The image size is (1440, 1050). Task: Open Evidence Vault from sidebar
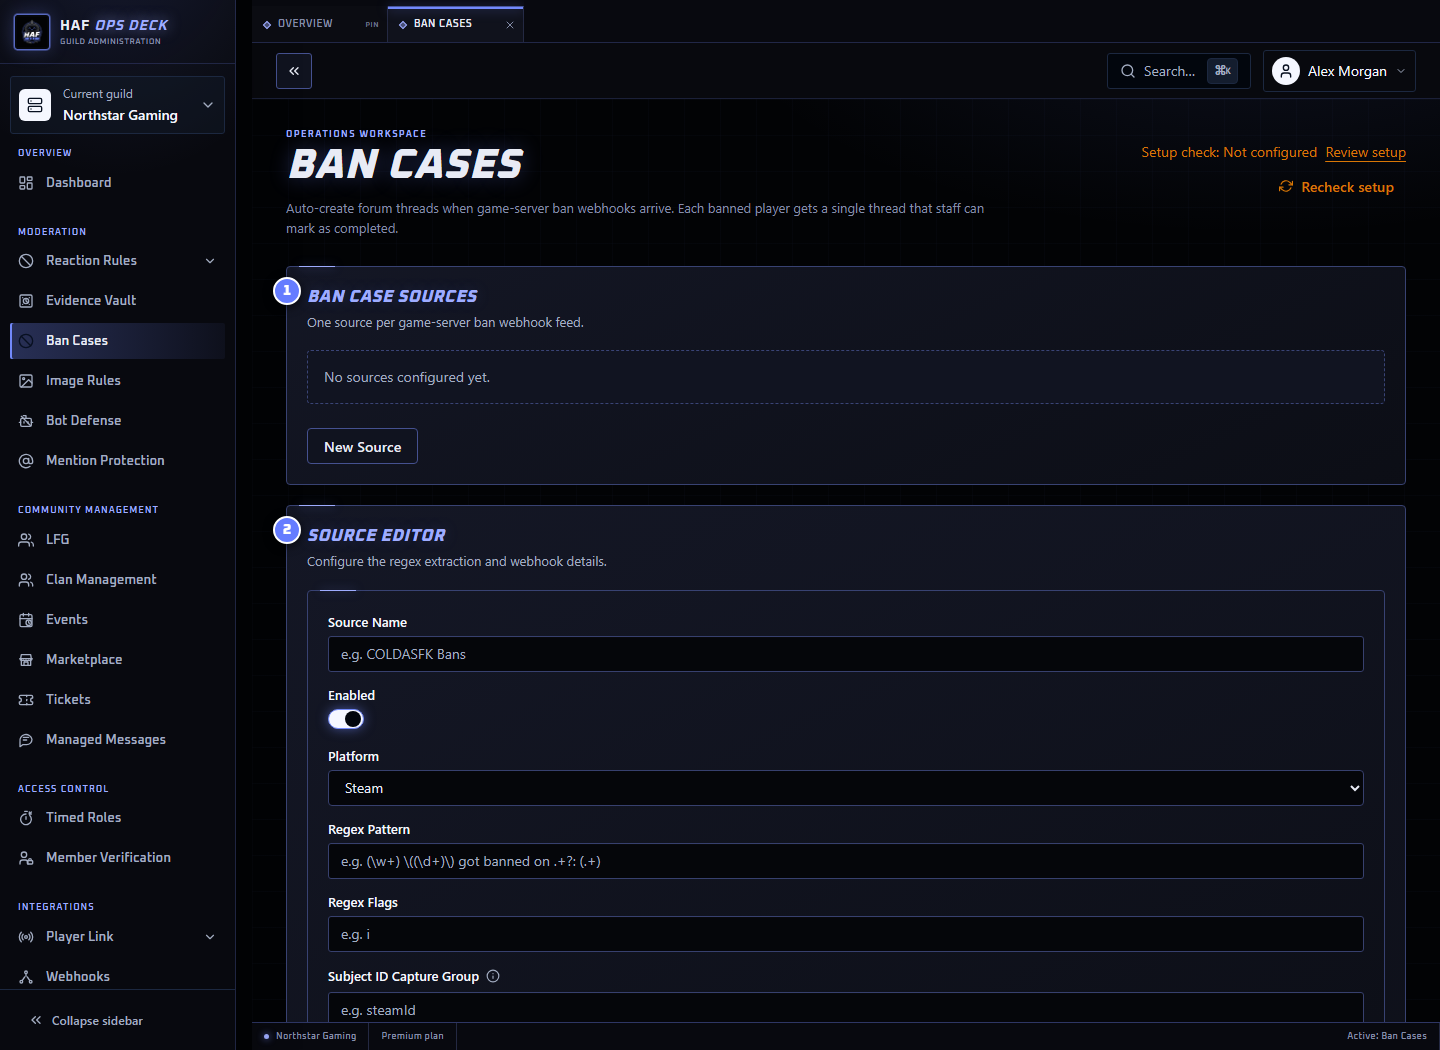[118, 301]
